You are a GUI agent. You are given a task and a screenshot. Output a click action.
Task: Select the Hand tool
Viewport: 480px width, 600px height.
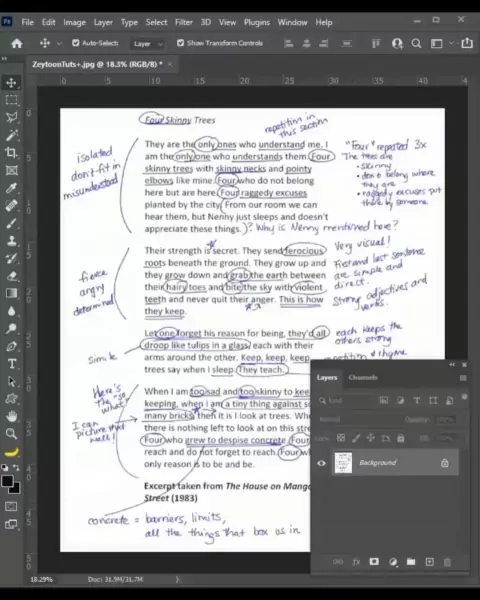pyautogui.click(x=11, y=416)
